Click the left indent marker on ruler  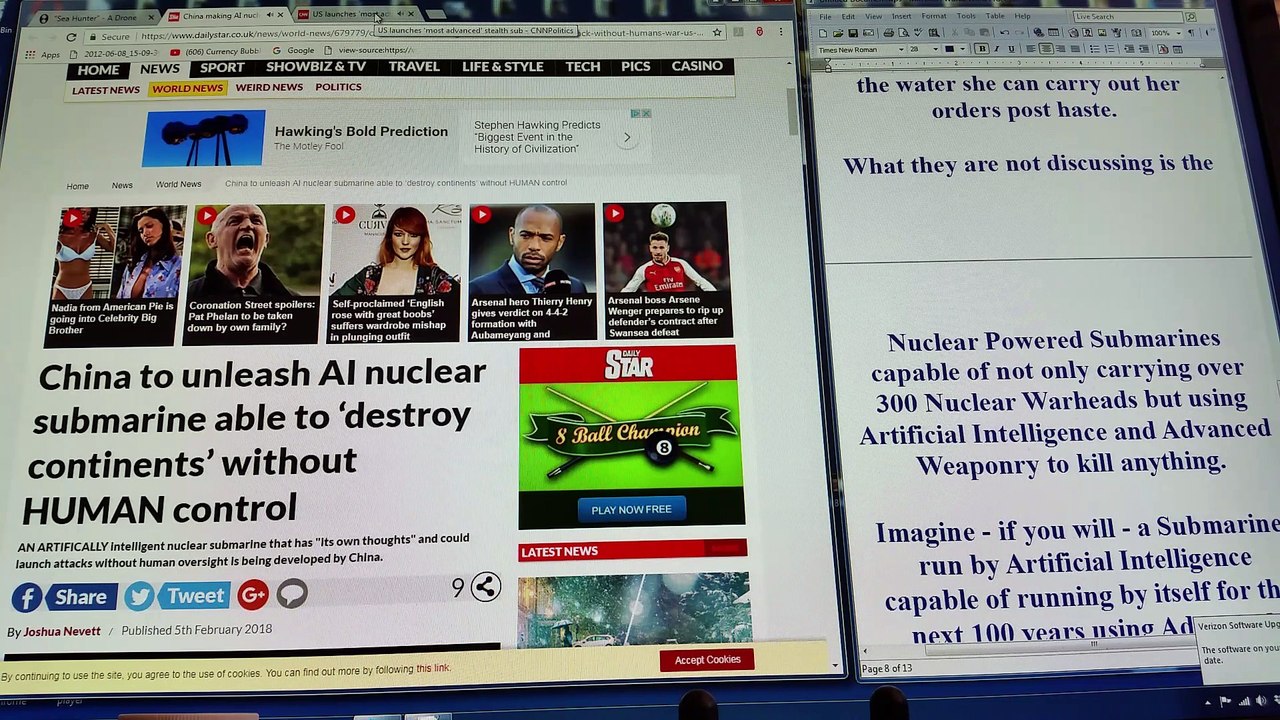coord(827,66)
